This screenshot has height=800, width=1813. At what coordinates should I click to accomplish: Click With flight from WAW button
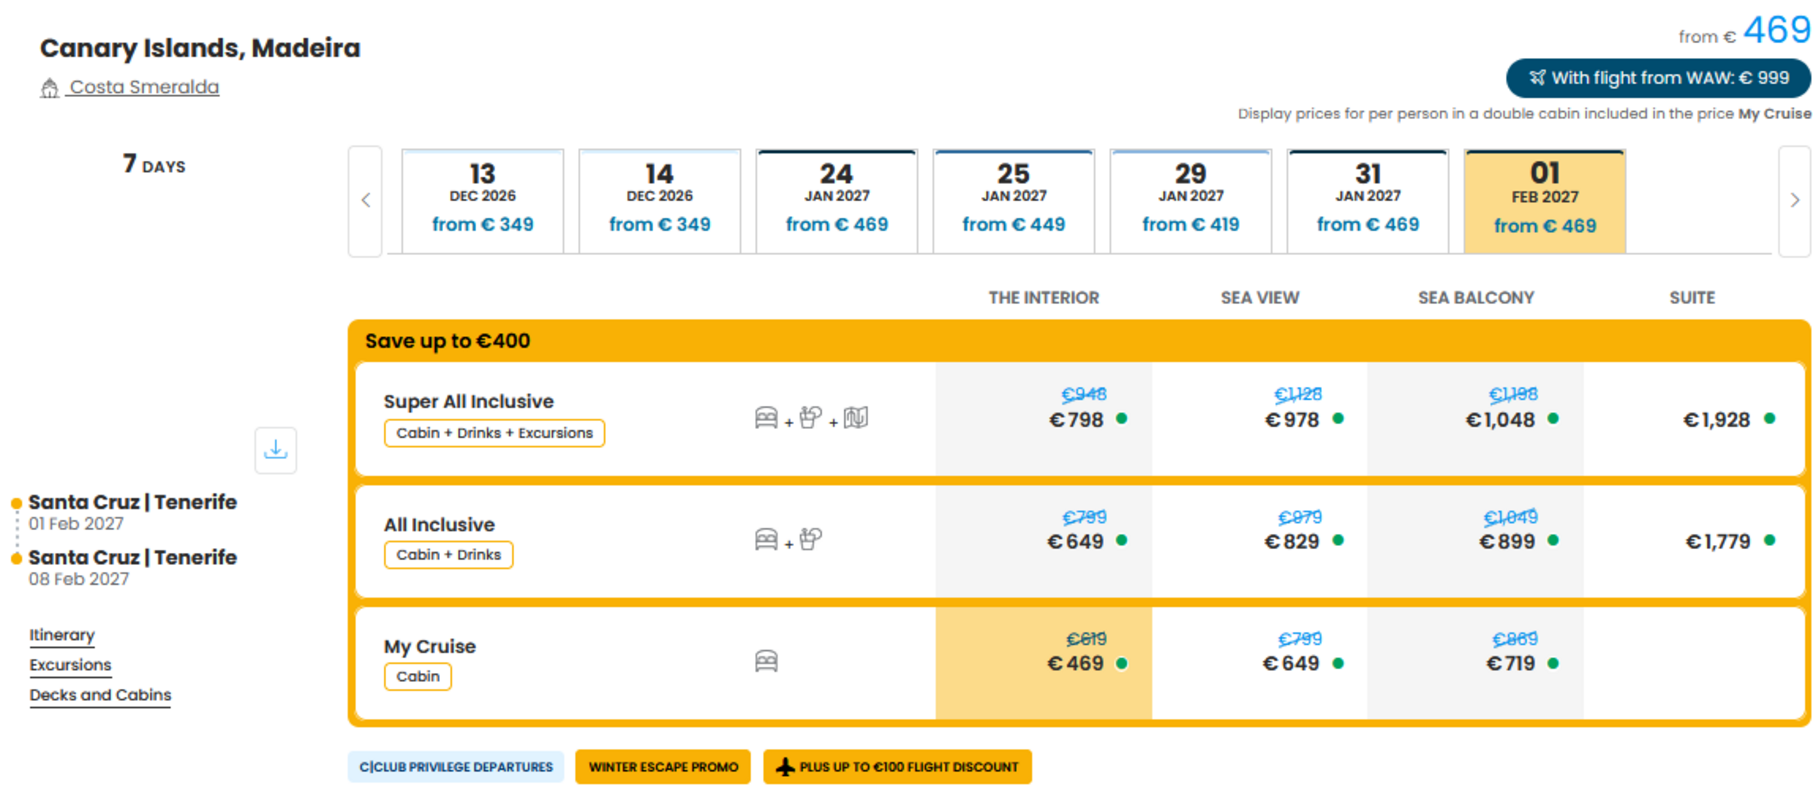point(1658,78)
